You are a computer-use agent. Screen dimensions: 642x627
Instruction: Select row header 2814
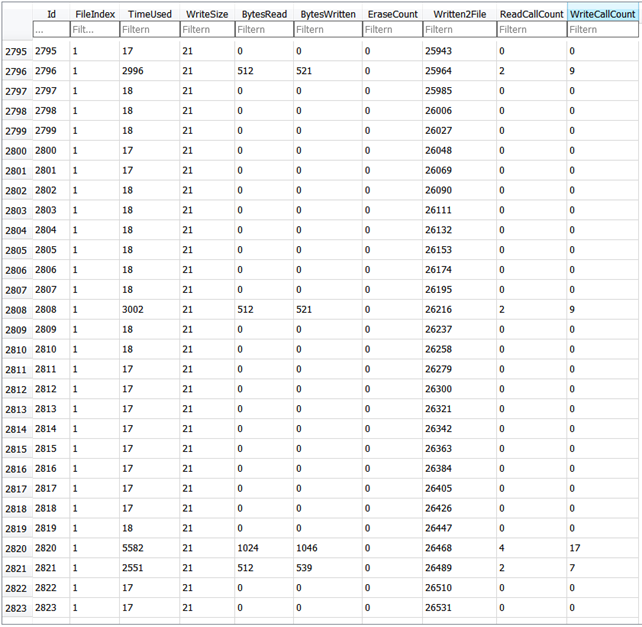coord(17,429)
